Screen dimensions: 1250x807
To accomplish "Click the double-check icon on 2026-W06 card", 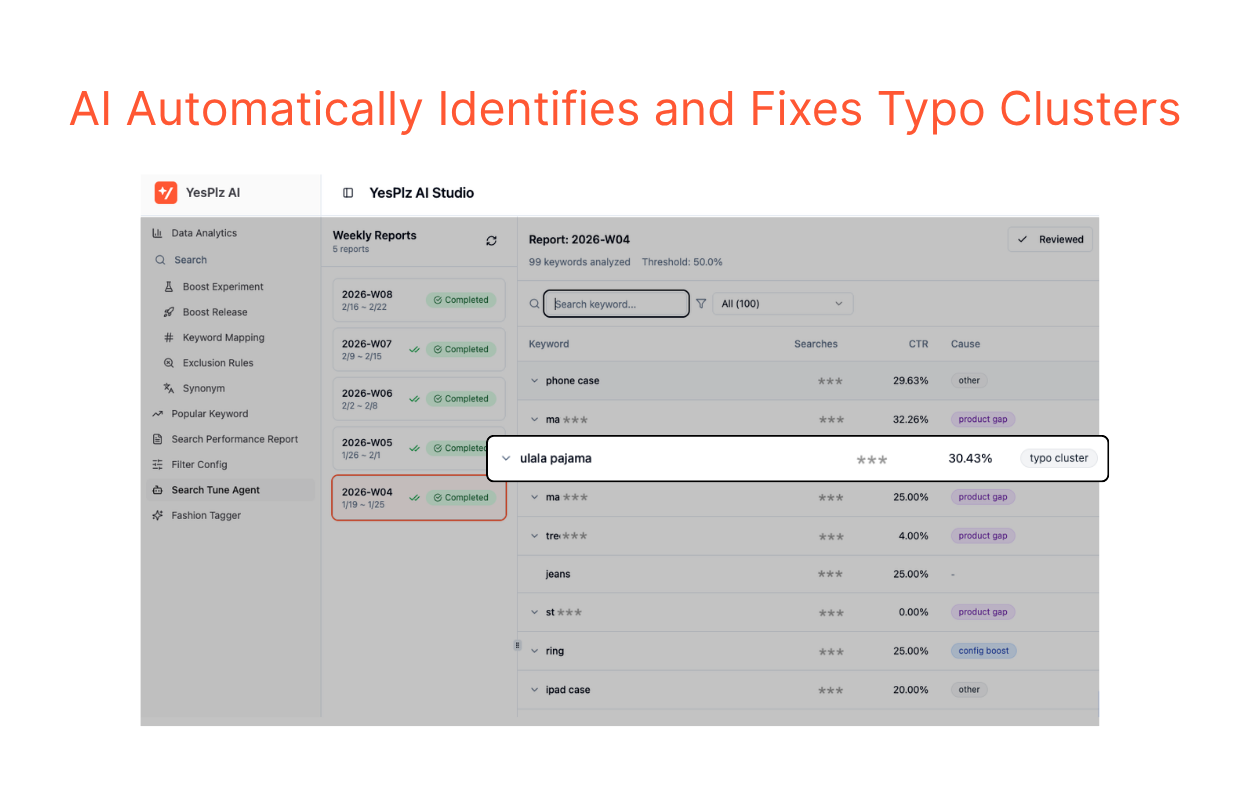I will tap(414, 399).
